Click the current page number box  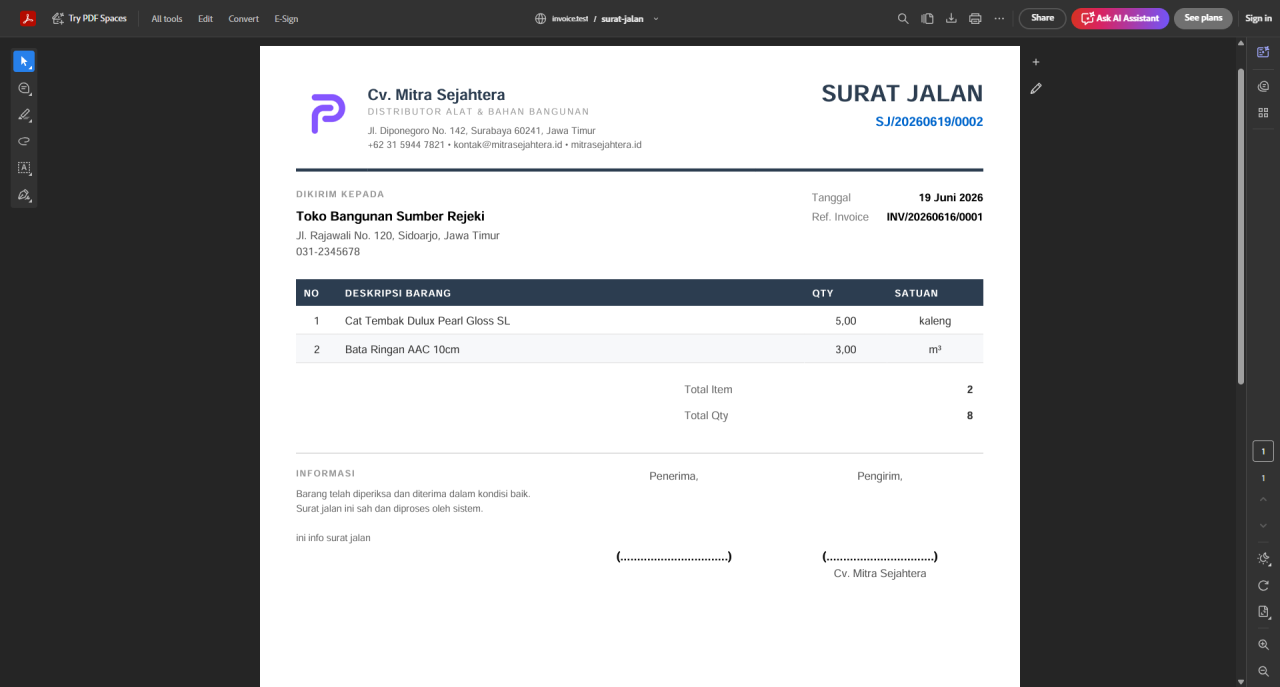(x=1263, y=451)
